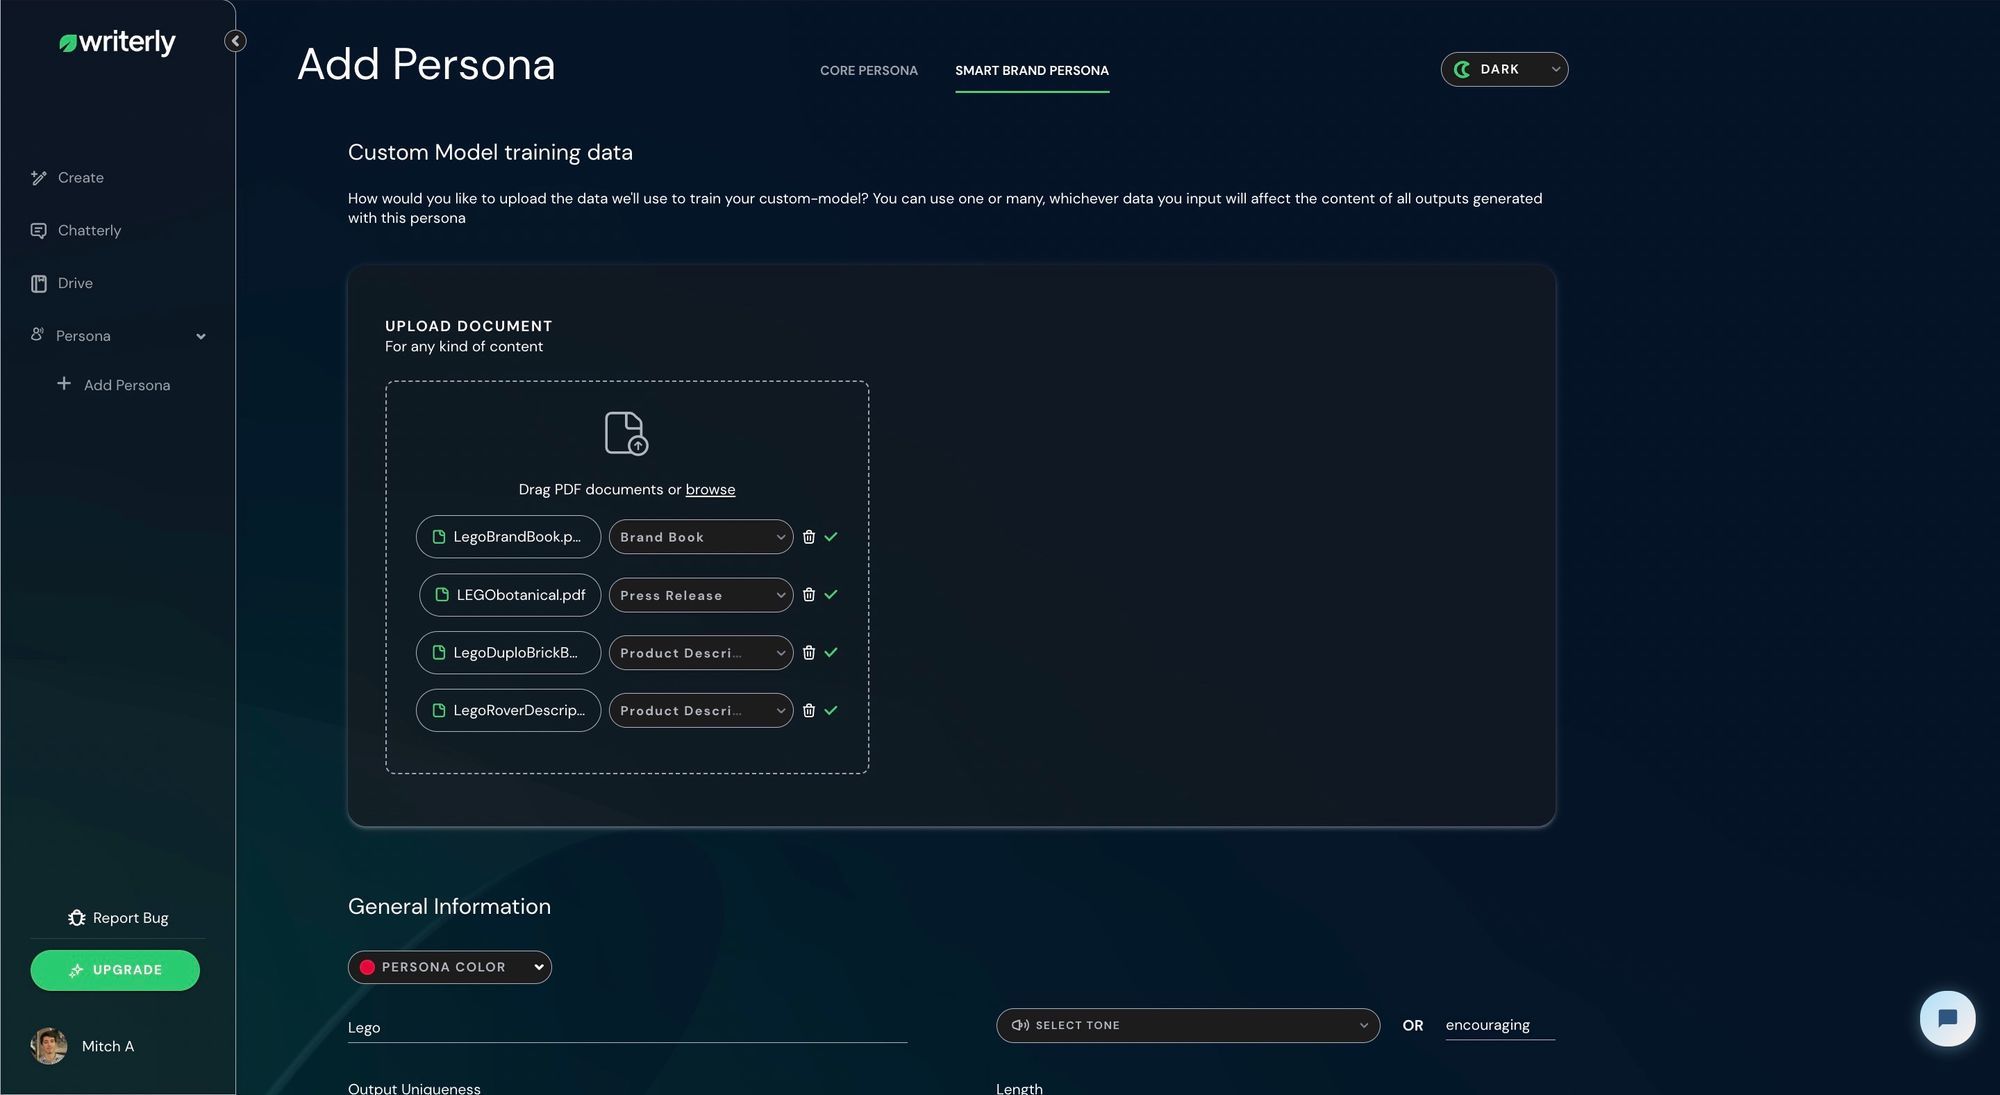
Task: Click the document upload icon in the dropzone
Action: coord(627,433)
